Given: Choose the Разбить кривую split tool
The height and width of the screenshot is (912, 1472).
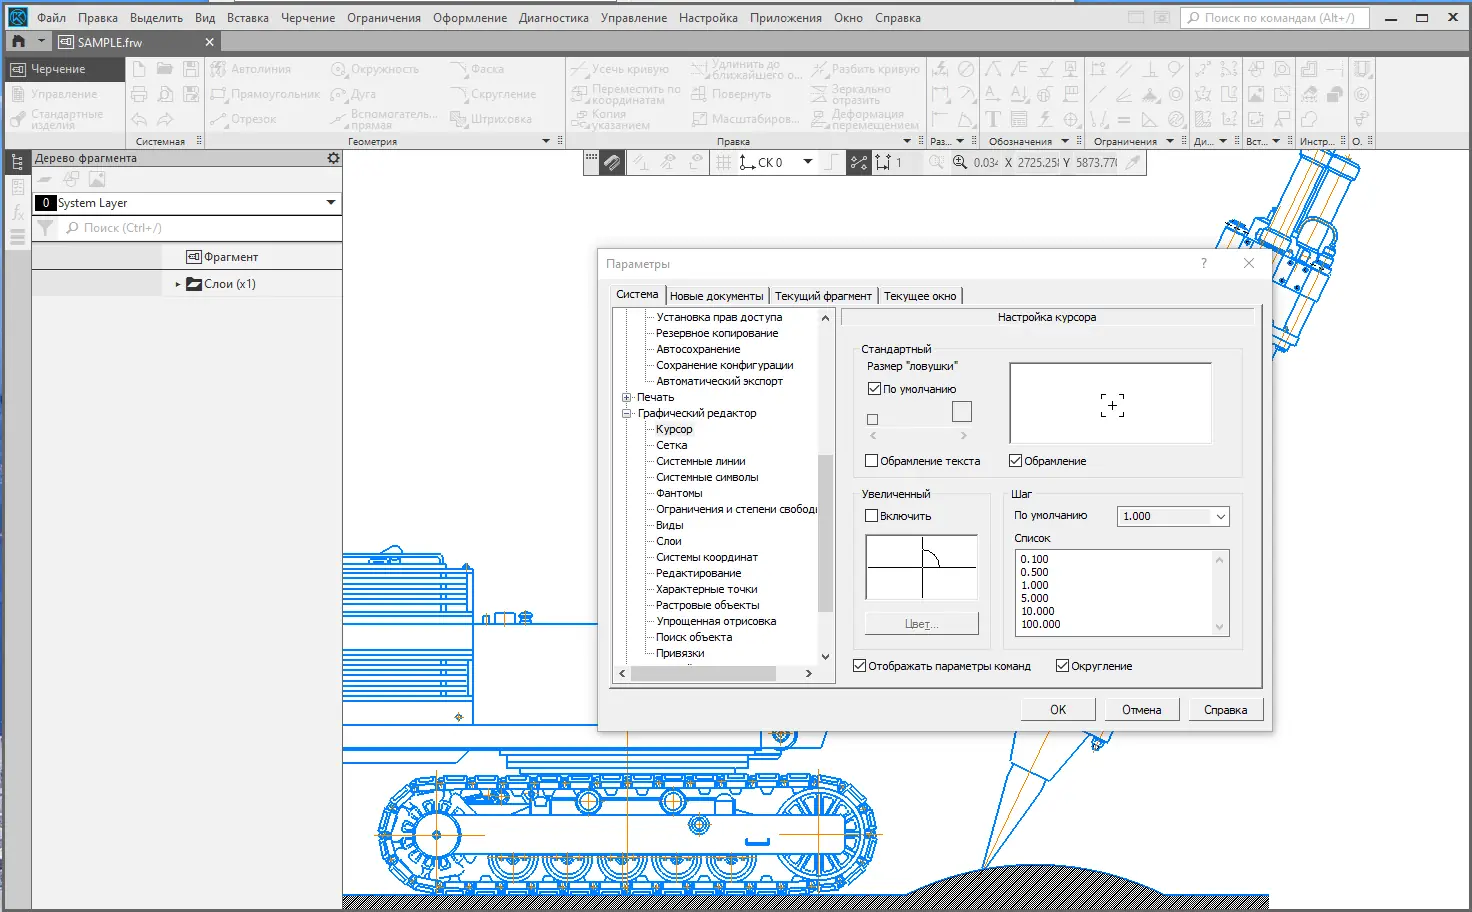Looking at the screenshot, I should coord(865,69).
